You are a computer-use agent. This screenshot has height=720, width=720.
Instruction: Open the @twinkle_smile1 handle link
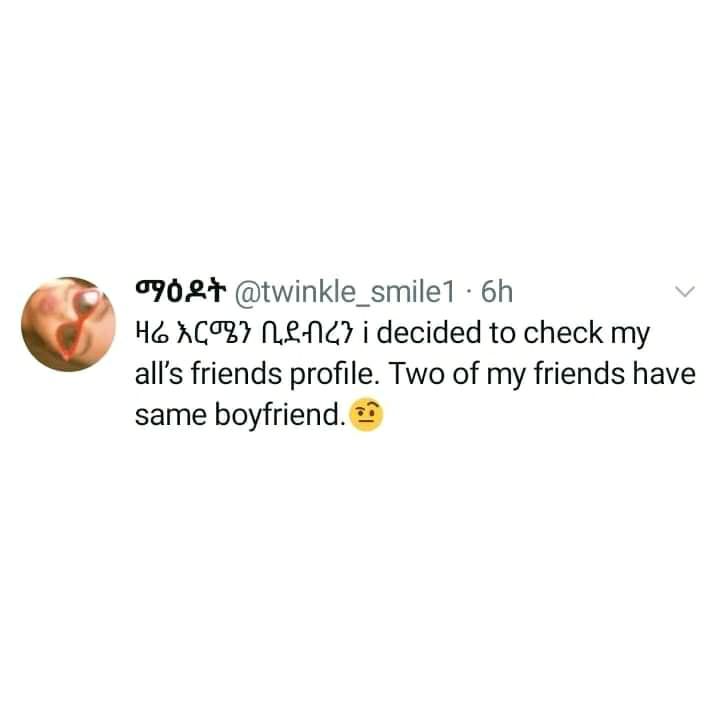click(x=345, y=292)
